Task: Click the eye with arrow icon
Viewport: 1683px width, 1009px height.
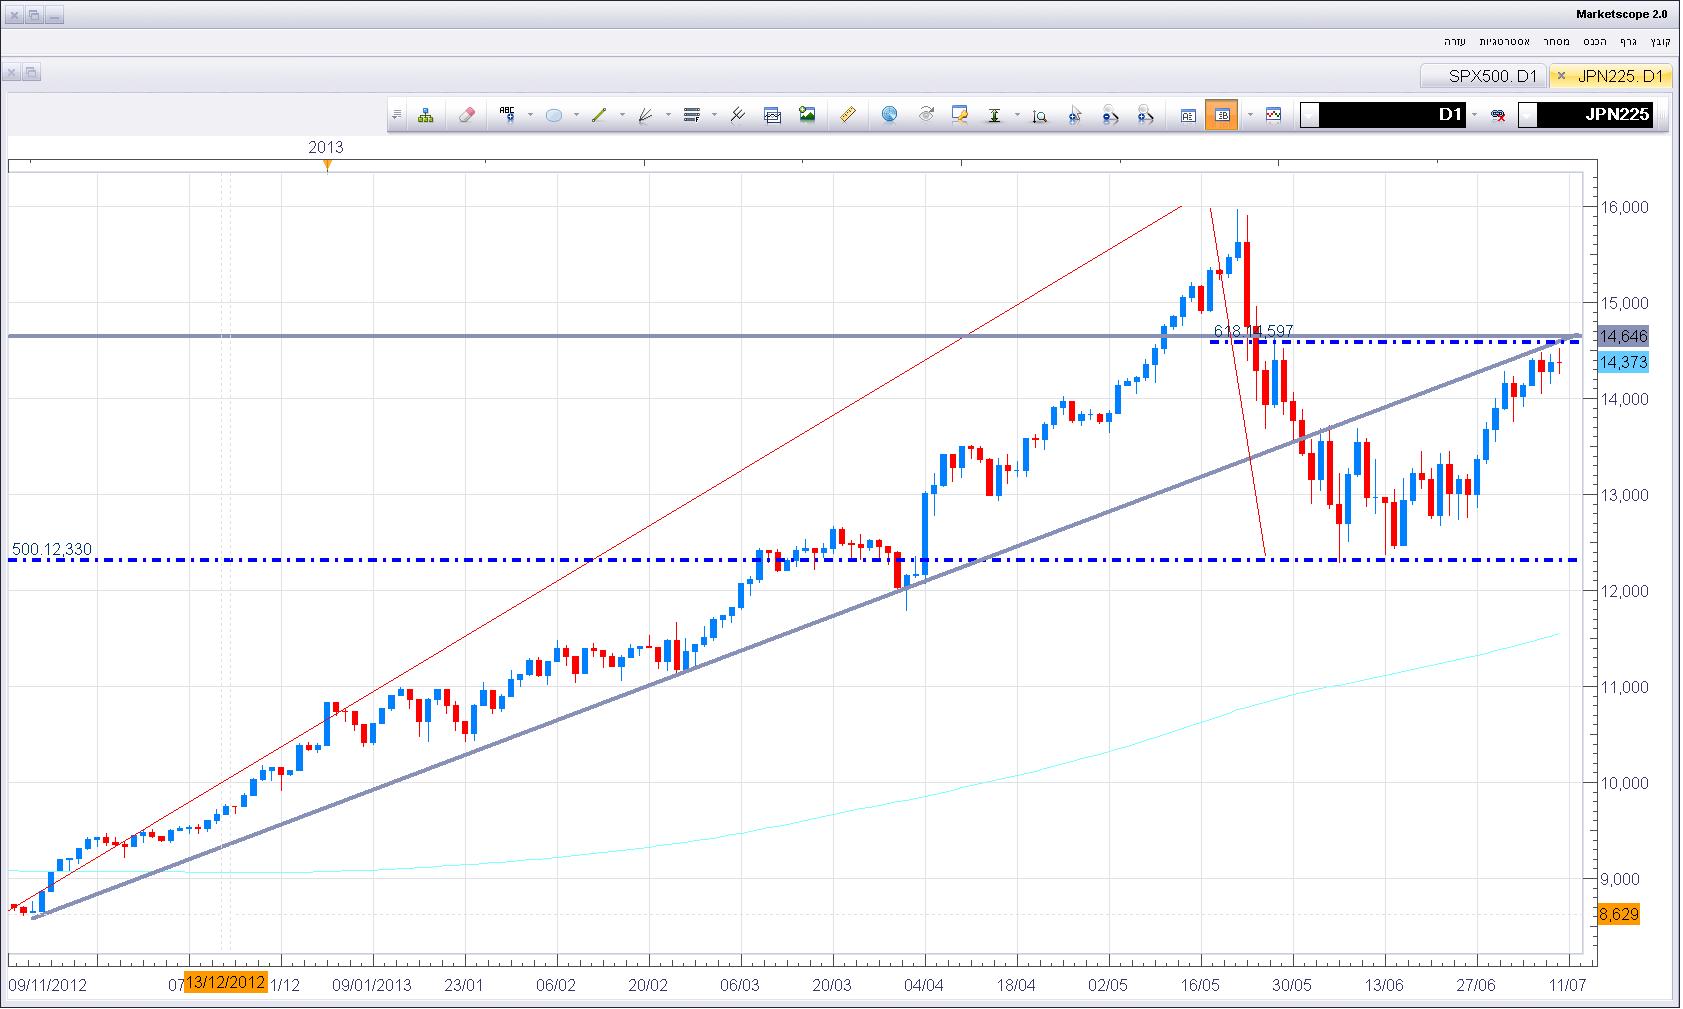Action: coord(925,115)
